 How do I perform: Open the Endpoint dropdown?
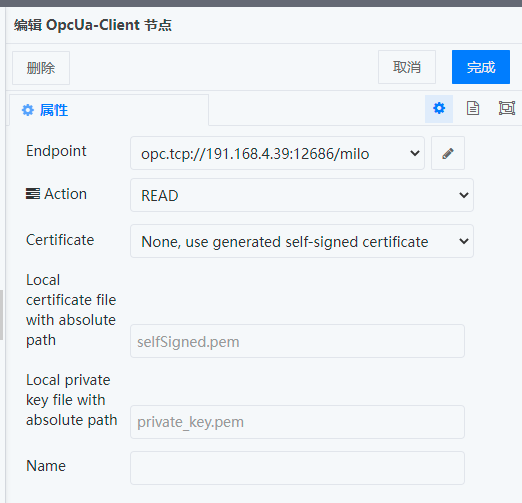pos(277,153)
